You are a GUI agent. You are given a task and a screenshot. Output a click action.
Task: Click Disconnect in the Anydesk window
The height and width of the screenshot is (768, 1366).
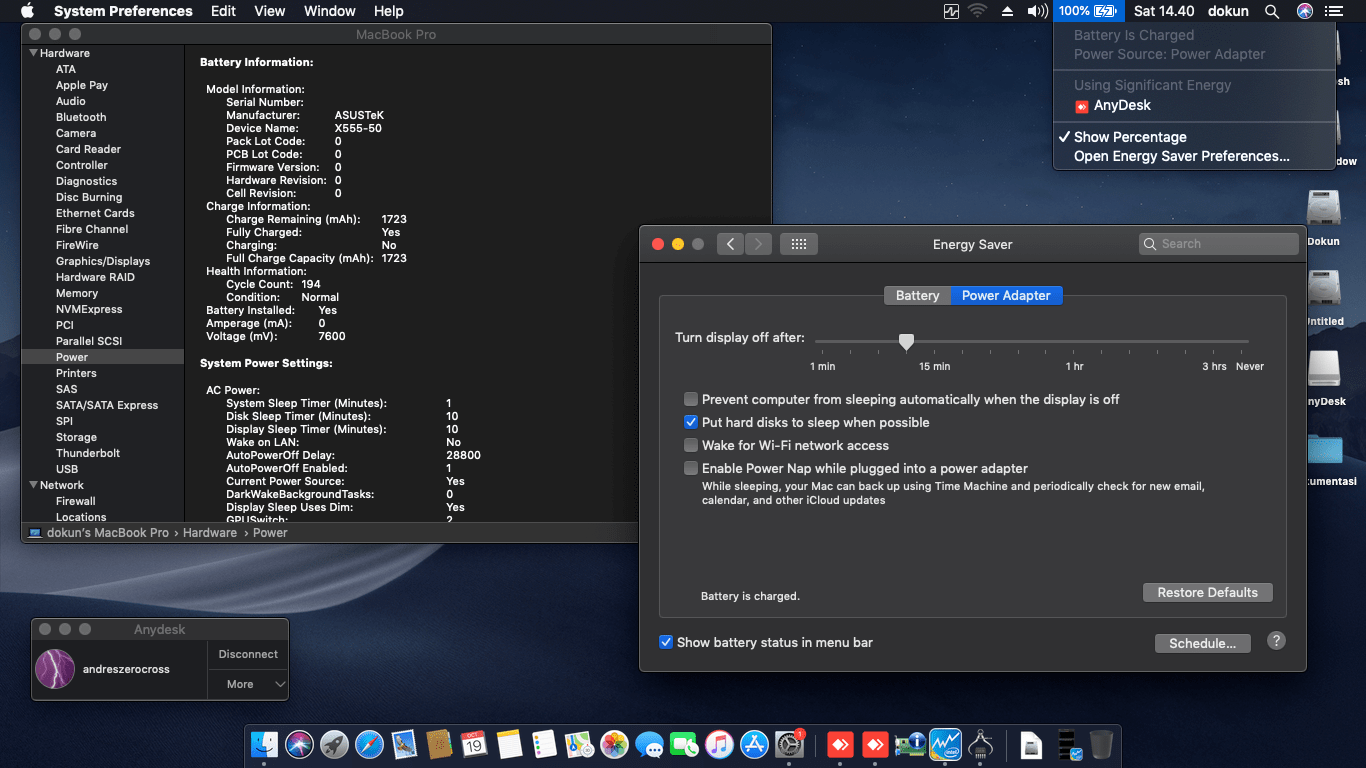248,654
